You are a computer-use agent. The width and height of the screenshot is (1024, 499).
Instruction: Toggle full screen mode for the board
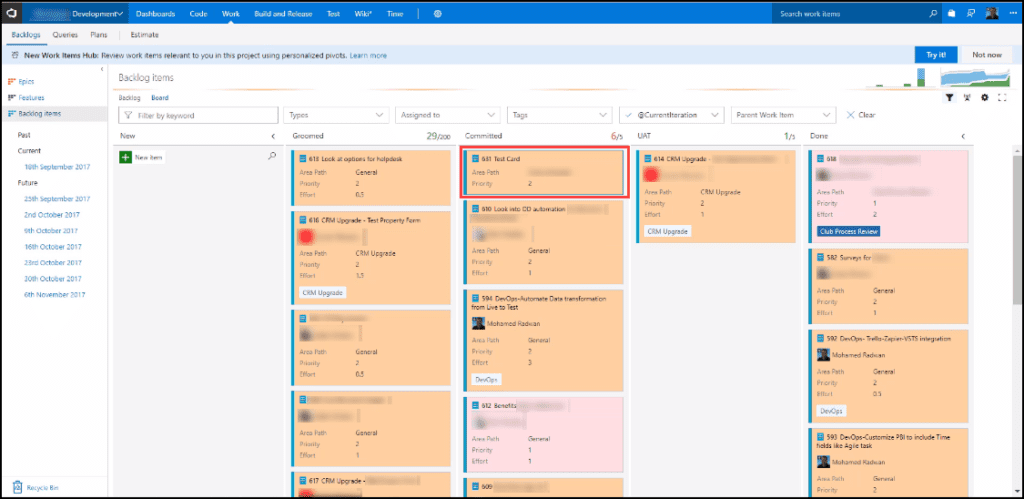[x=1001, y=97]
